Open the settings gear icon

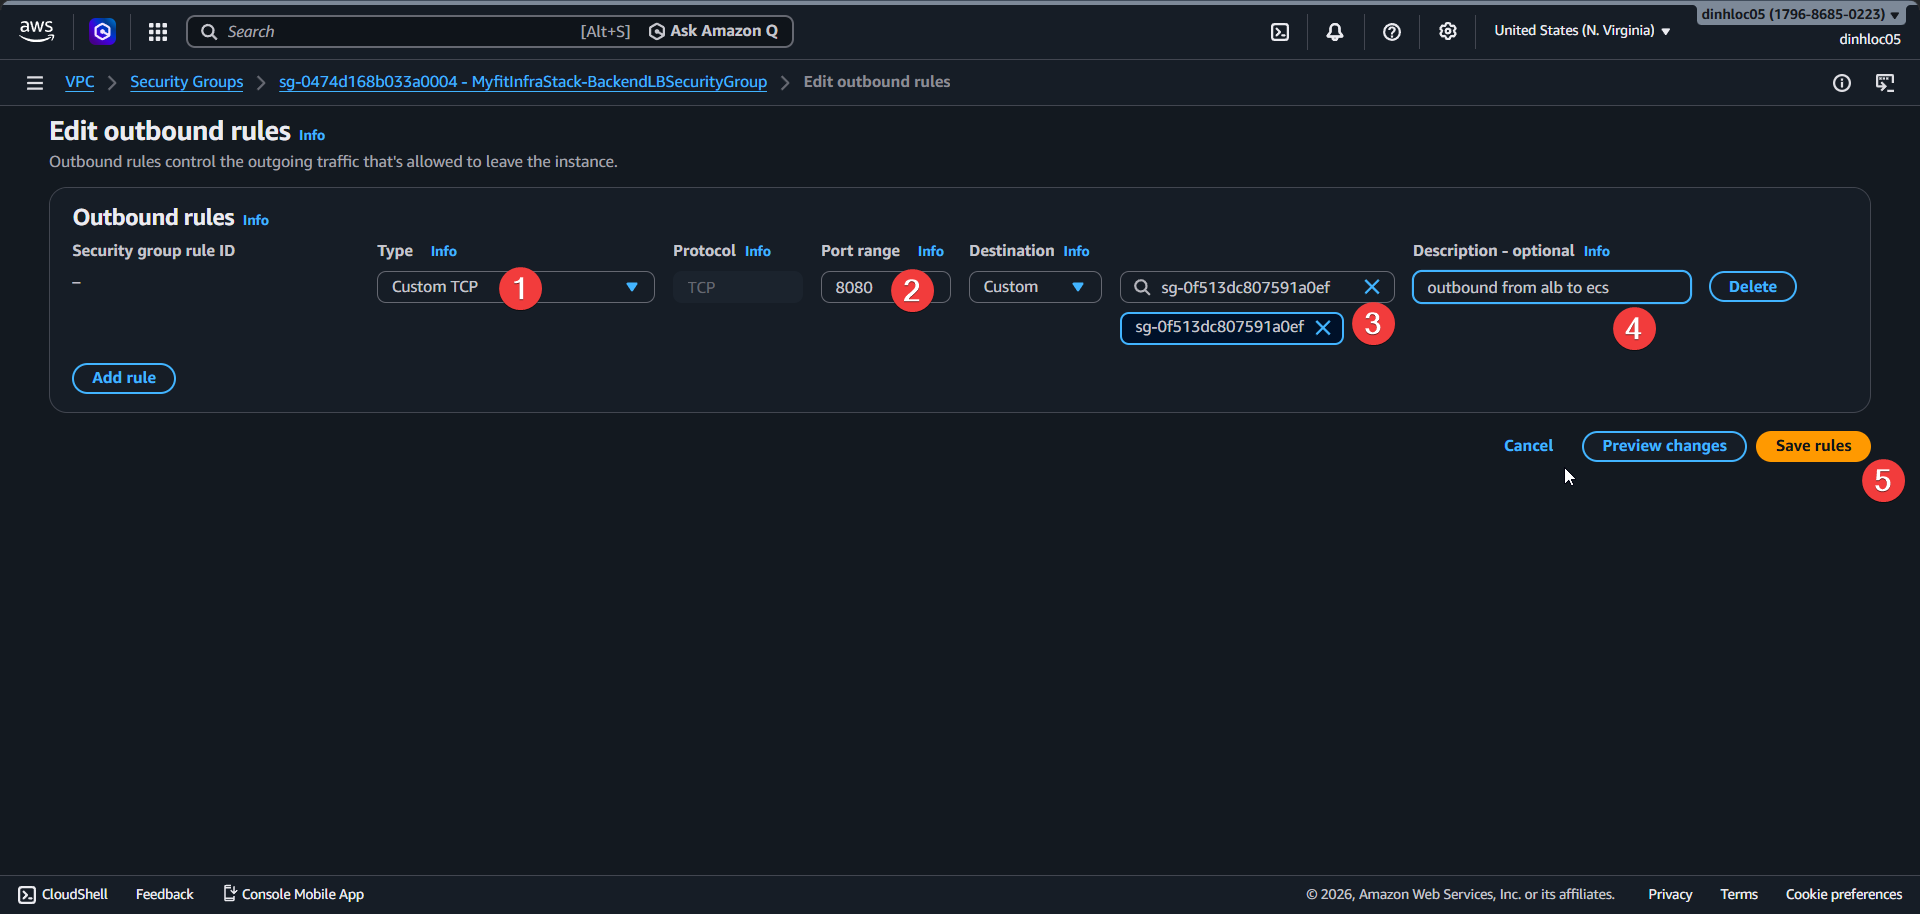point(1447,32)
